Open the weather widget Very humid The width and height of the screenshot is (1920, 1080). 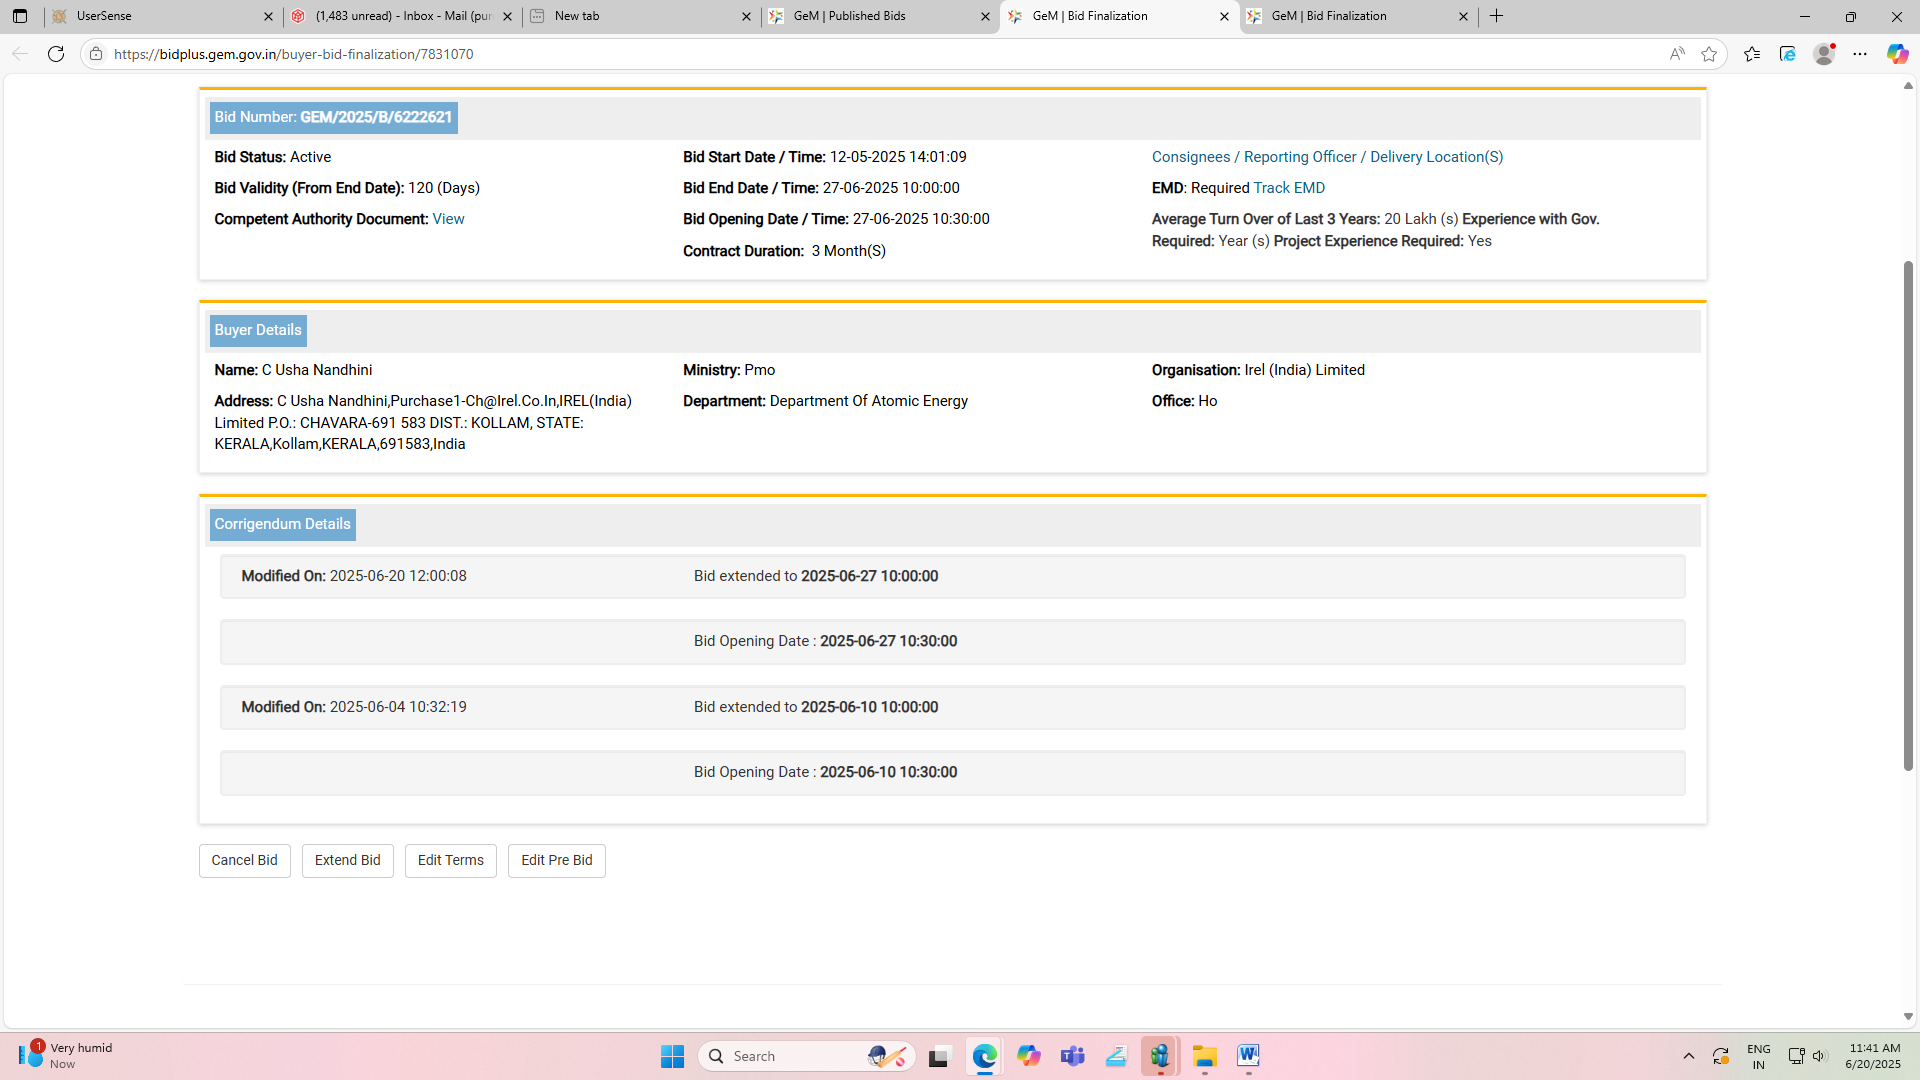pos(66,1055)
